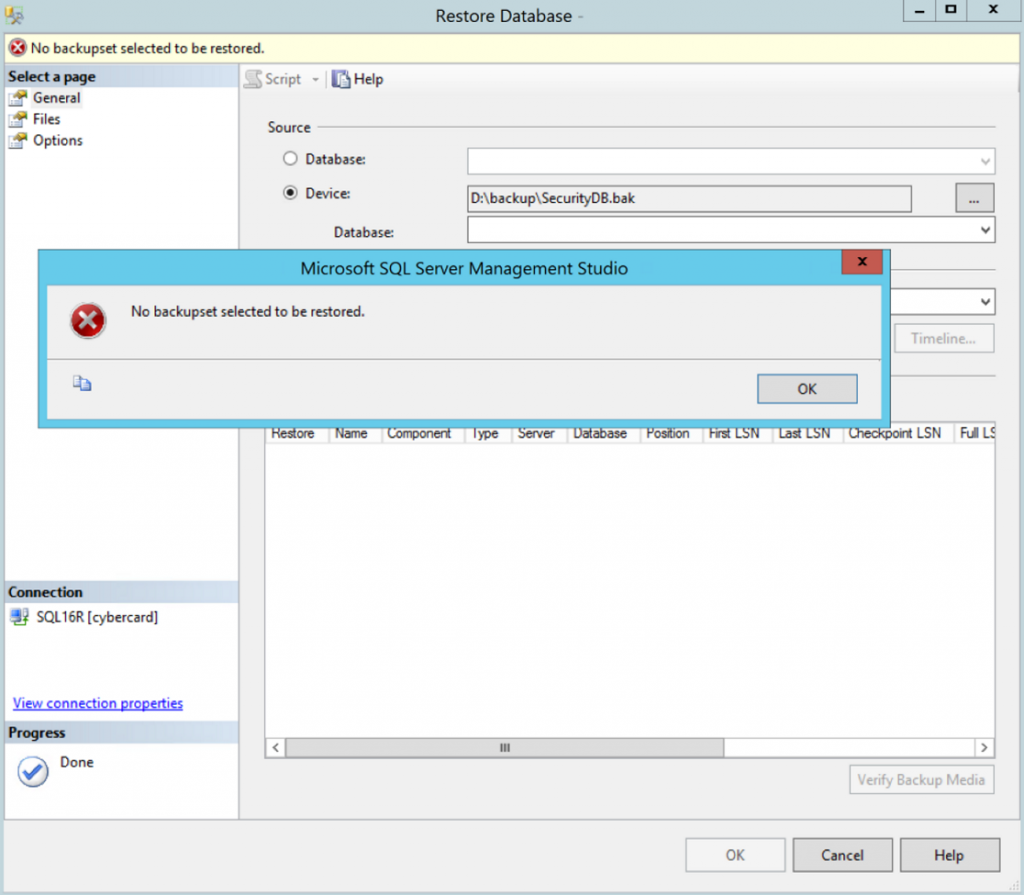The width and height of the screenshot is (1024, 895).
Task: Open the General page
Action: coord(57,98)
